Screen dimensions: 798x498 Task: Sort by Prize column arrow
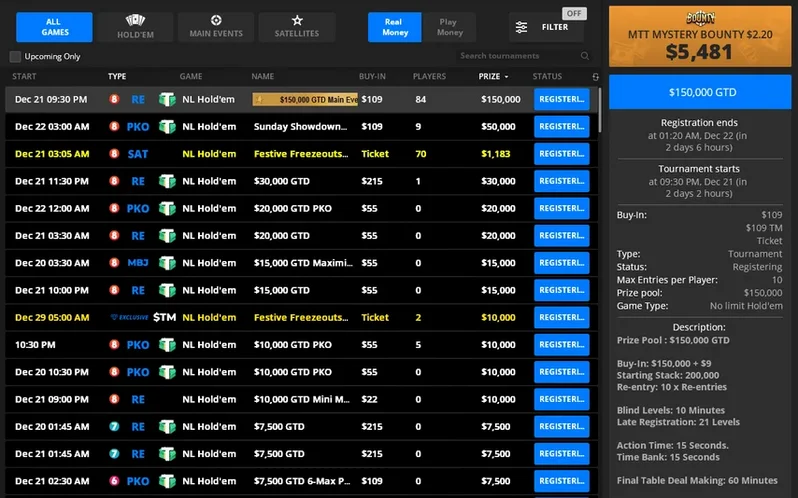click(506, 76)
